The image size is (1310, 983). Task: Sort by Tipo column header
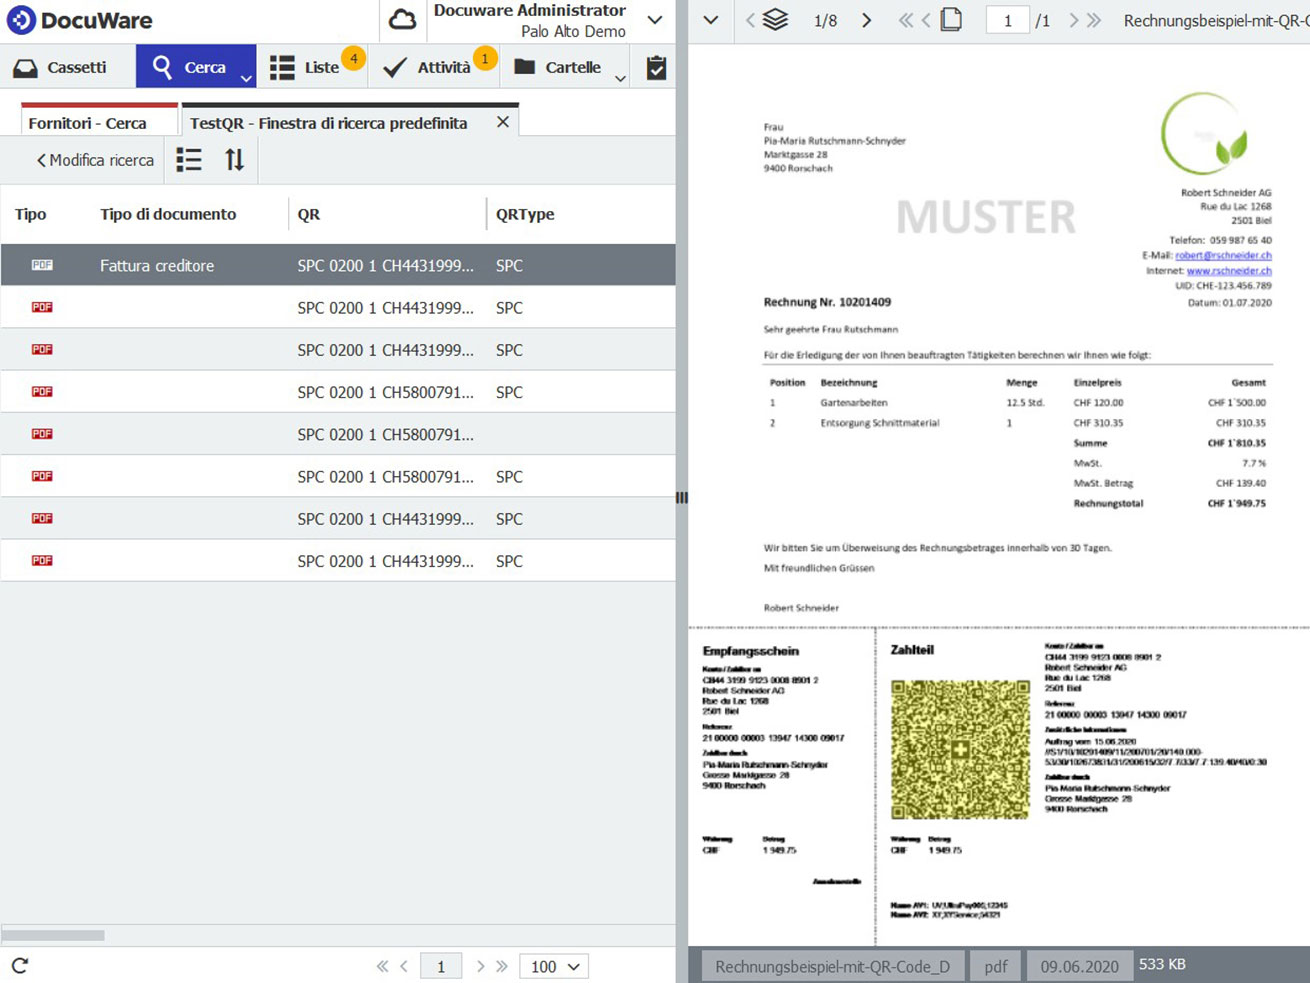click(x=31, y=214)
